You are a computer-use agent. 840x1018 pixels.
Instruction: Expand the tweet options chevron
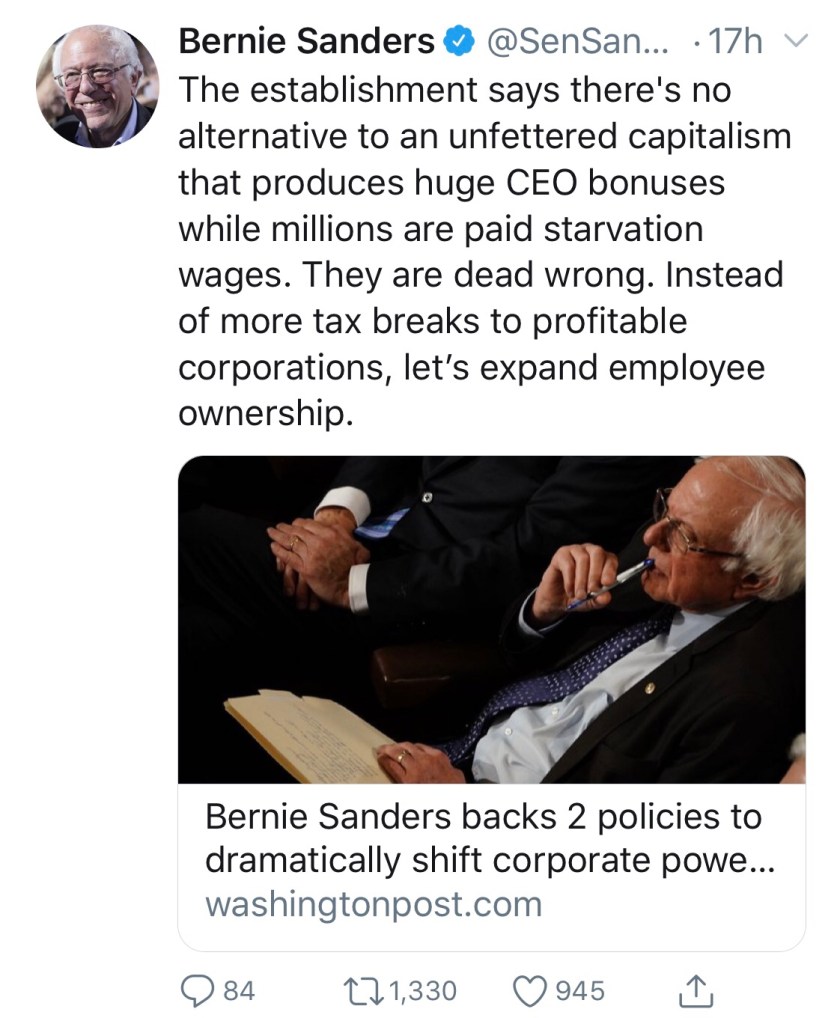click(797, 41)
